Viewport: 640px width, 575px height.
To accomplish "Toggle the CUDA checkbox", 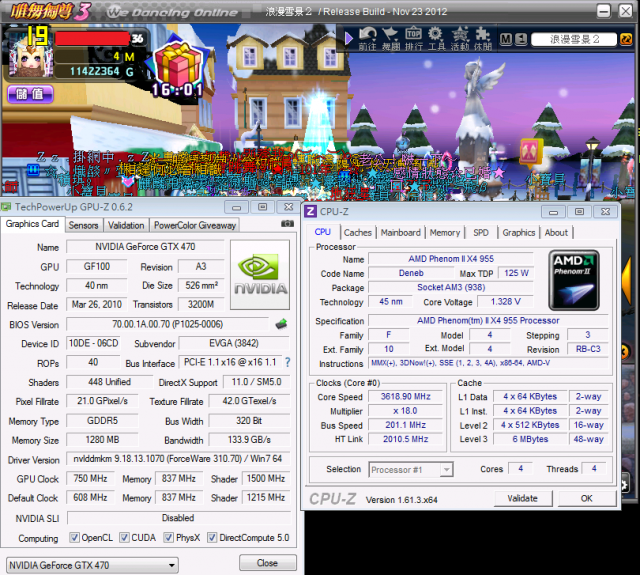I will pos(124,537).
